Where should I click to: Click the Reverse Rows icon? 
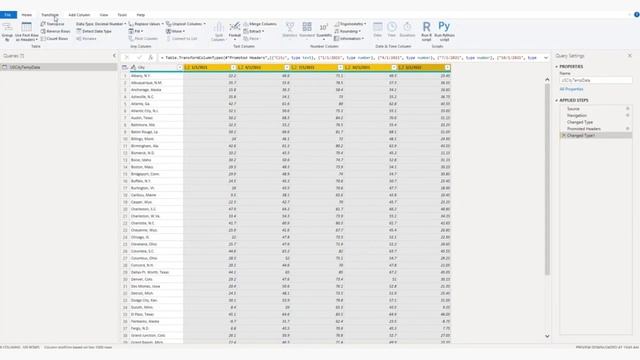coord(43,31)
